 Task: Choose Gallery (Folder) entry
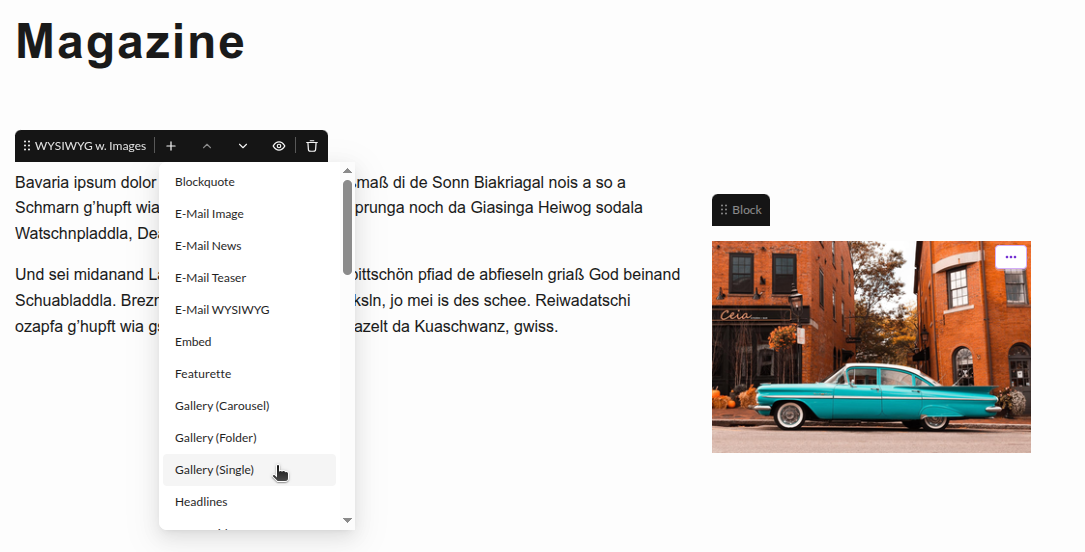[x=250, y=437]
